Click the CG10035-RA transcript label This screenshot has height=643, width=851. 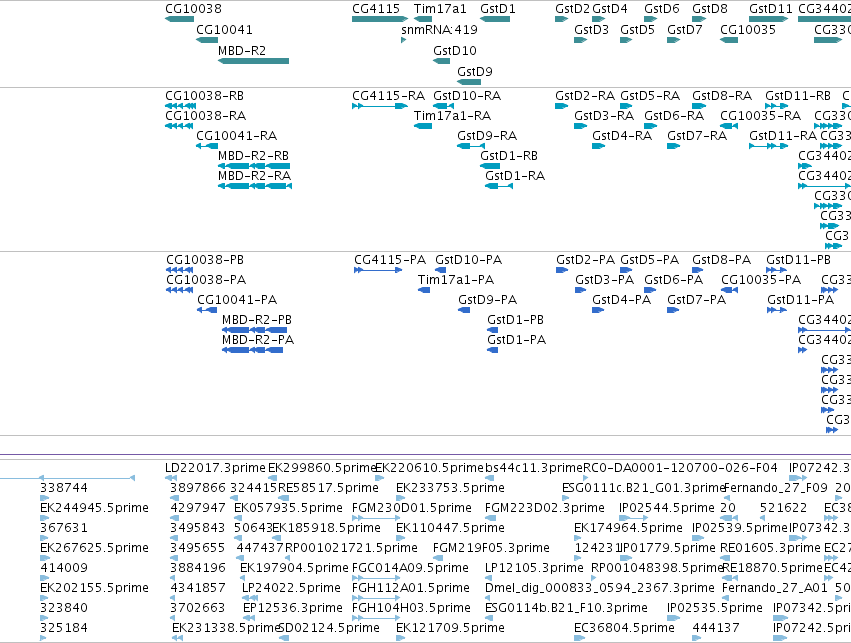[760, 116]
